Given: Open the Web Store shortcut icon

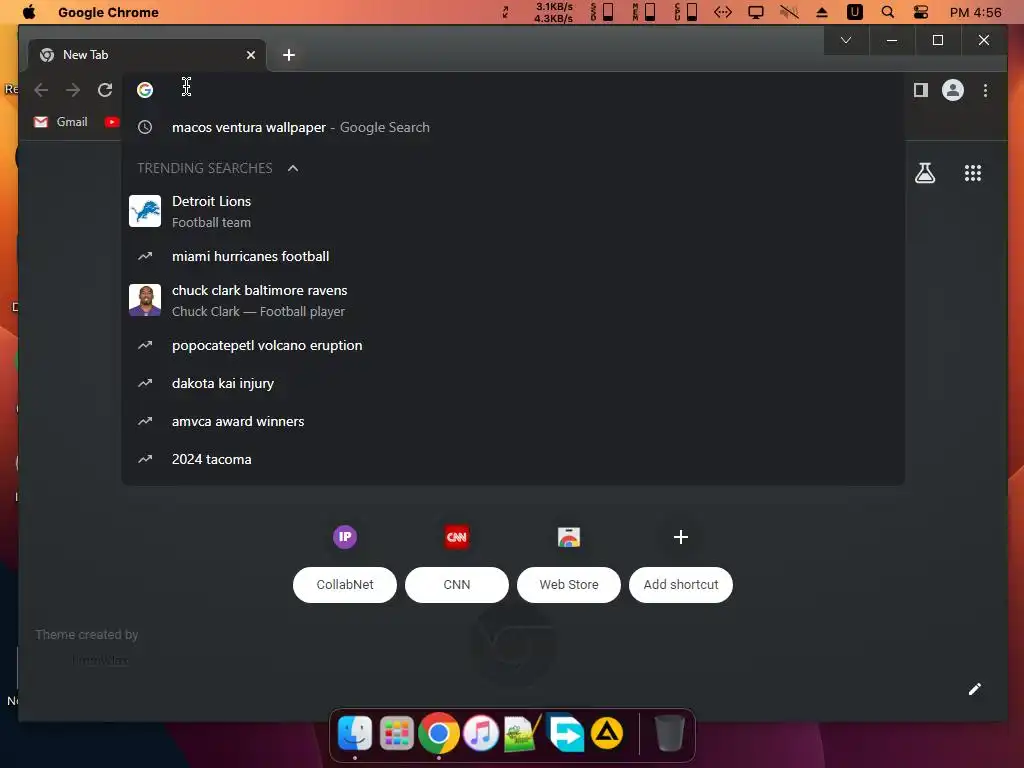Looking at the screenshot, I should coord(569,537).
